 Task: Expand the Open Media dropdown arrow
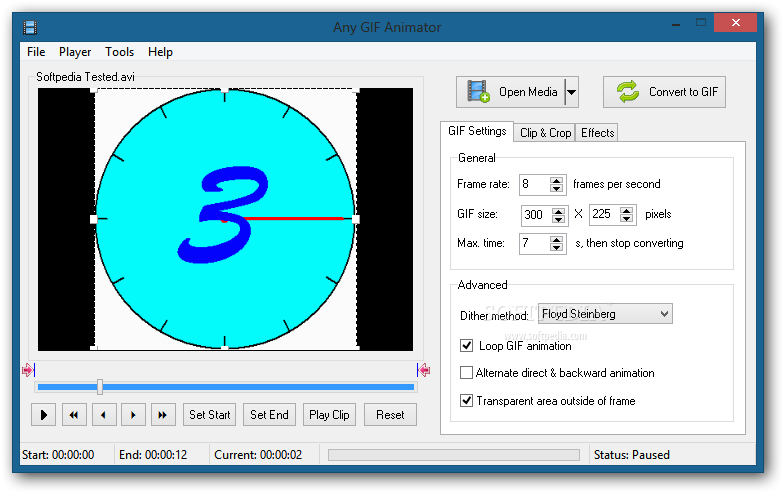tap(572, 92)
